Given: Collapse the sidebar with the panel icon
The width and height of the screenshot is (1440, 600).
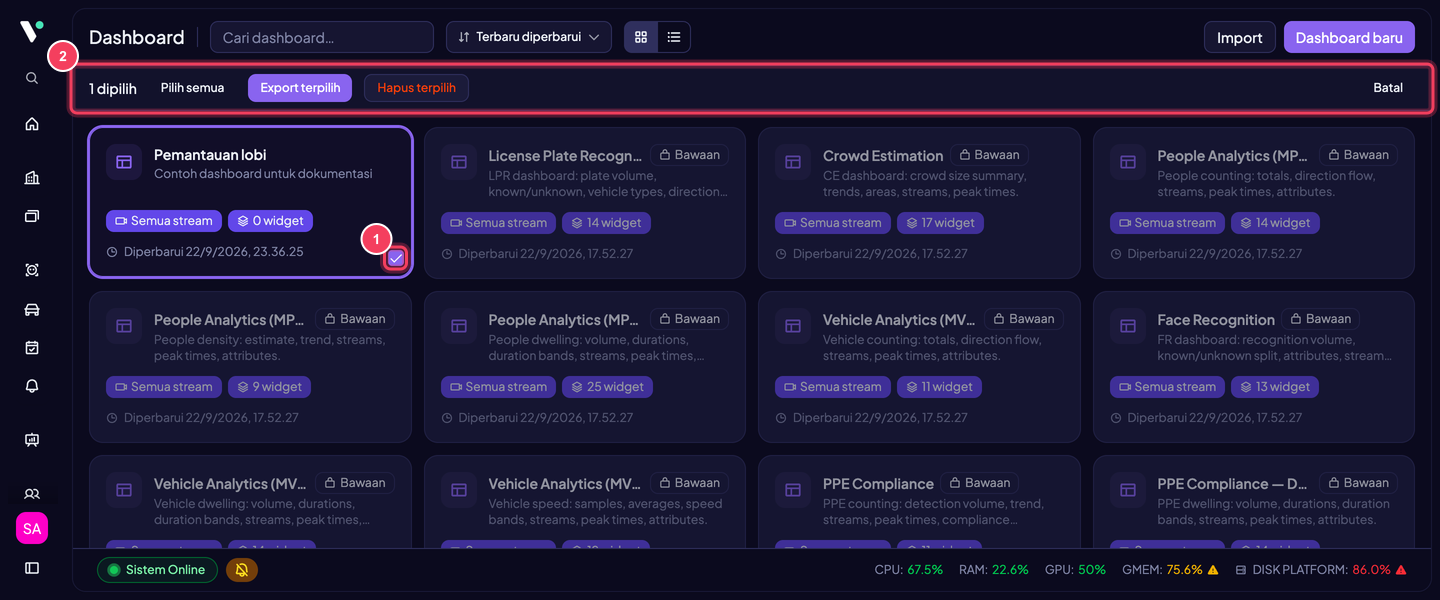Looking at the screenshot, I should point(32,568).
